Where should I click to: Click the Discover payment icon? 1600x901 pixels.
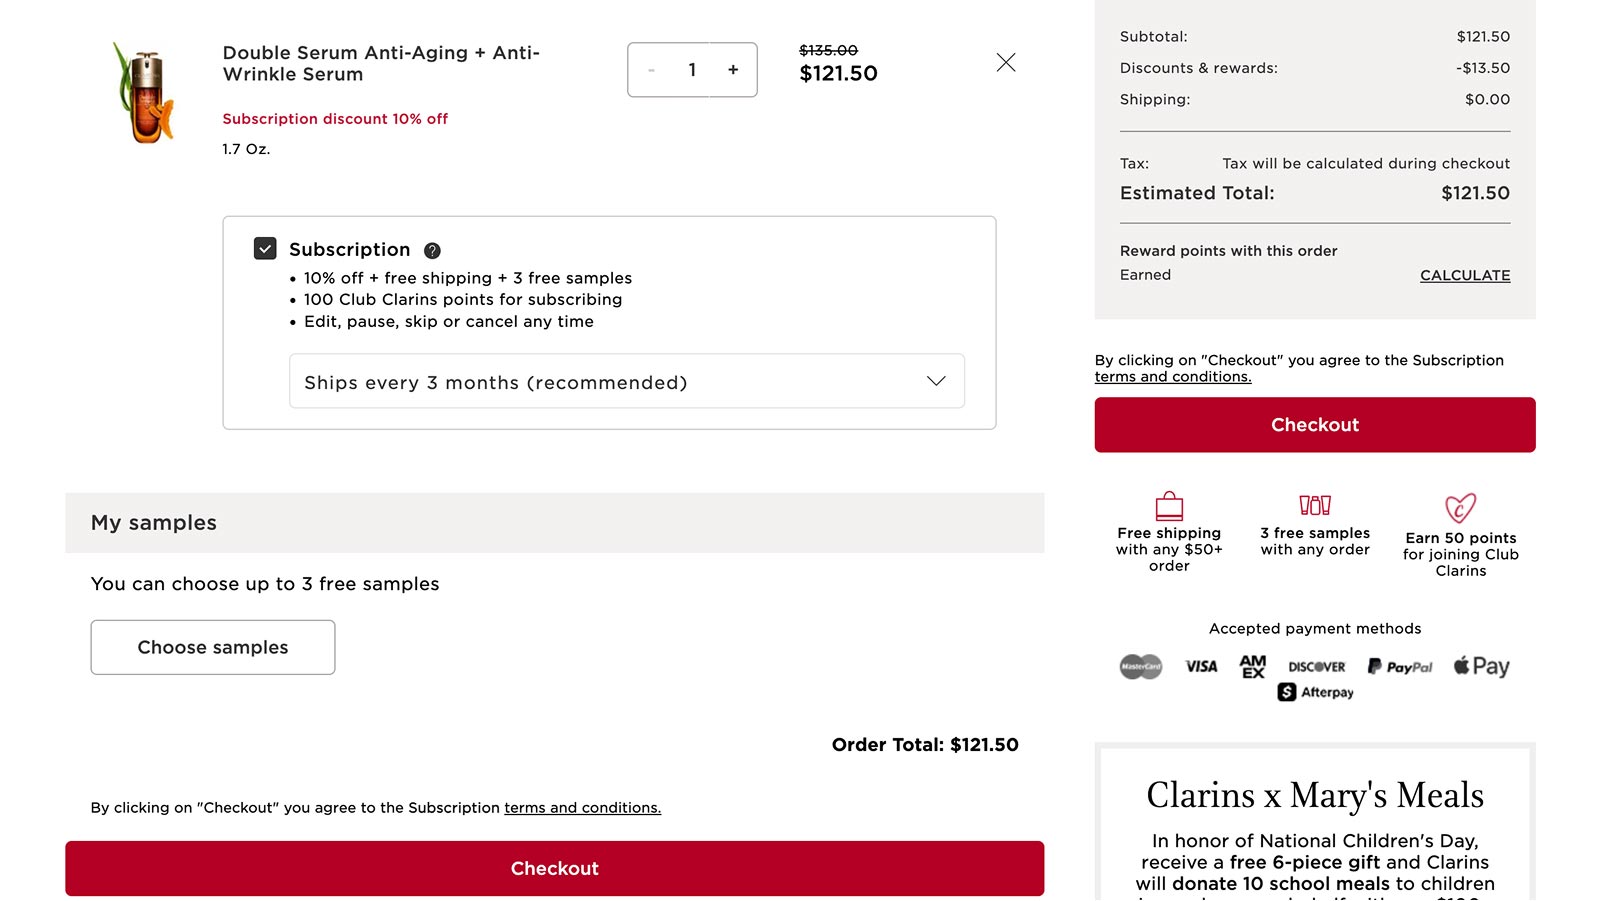pos(1316,666)
